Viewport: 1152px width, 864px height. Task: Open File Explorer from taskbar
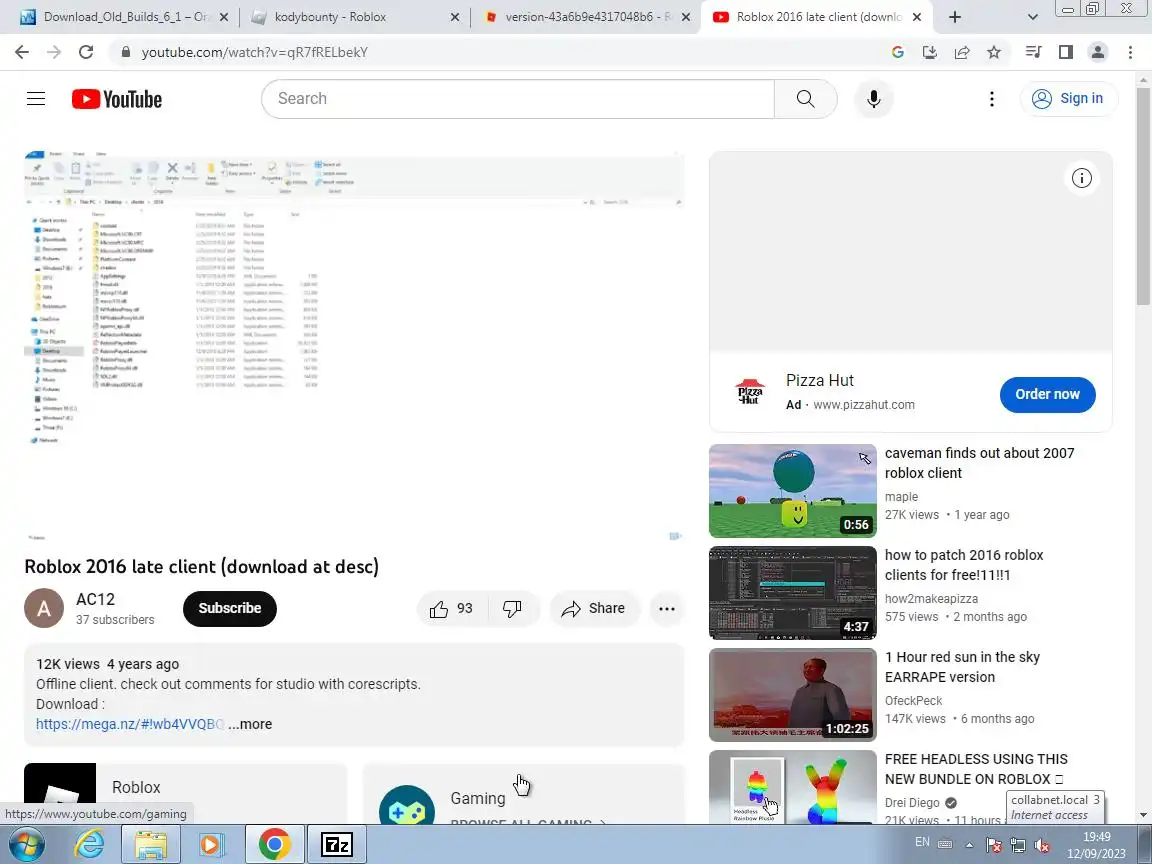(x=151, y=844)
